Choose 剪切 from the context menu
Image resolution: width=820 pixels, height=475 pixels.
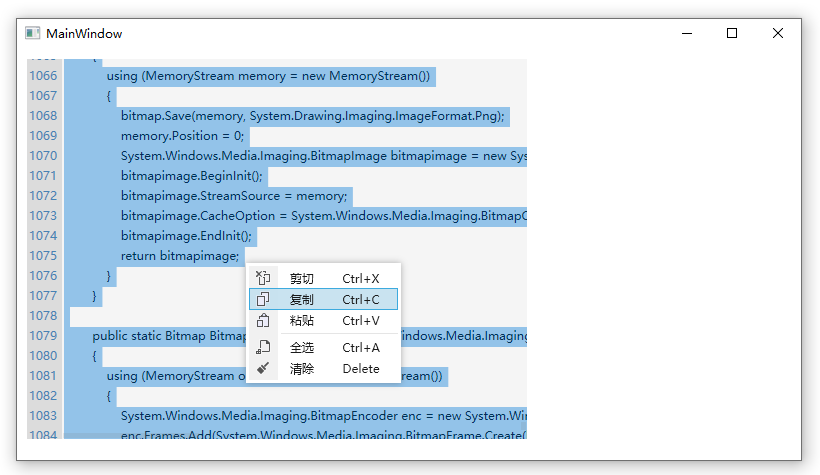click(x=323, y=278)
